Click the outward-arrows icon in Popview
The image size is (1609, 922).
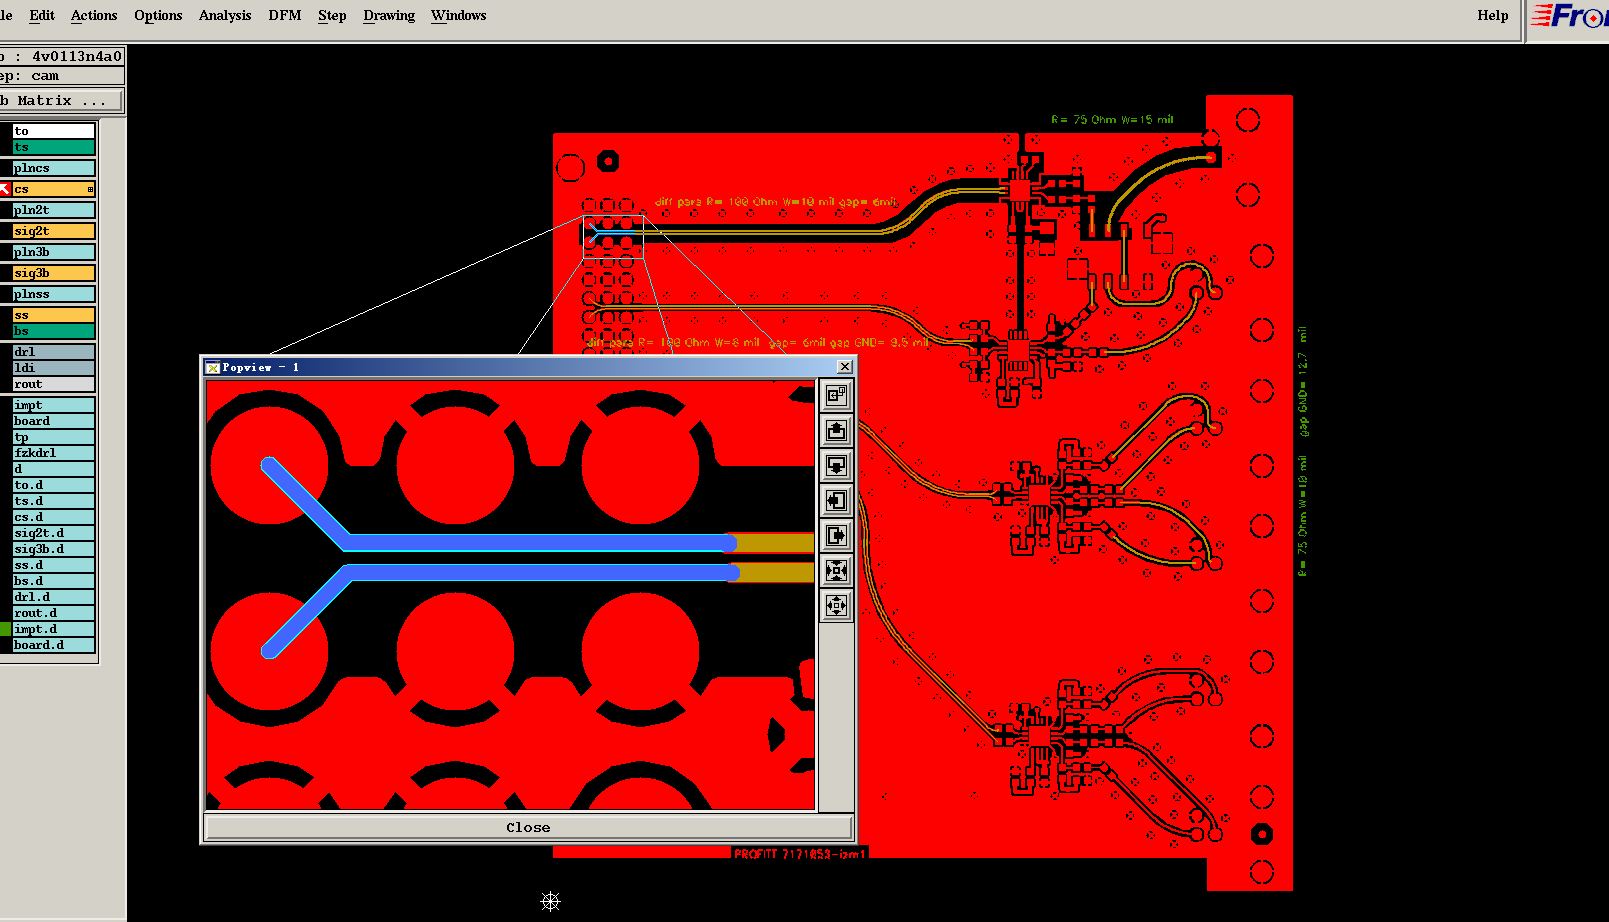(836, 605)
